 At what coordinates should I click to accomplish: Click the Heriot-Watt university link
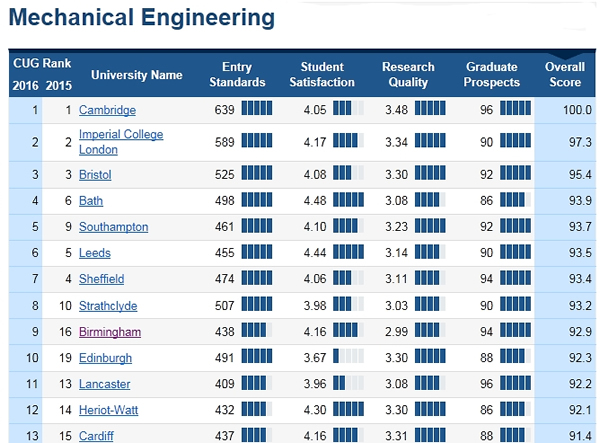108,410
